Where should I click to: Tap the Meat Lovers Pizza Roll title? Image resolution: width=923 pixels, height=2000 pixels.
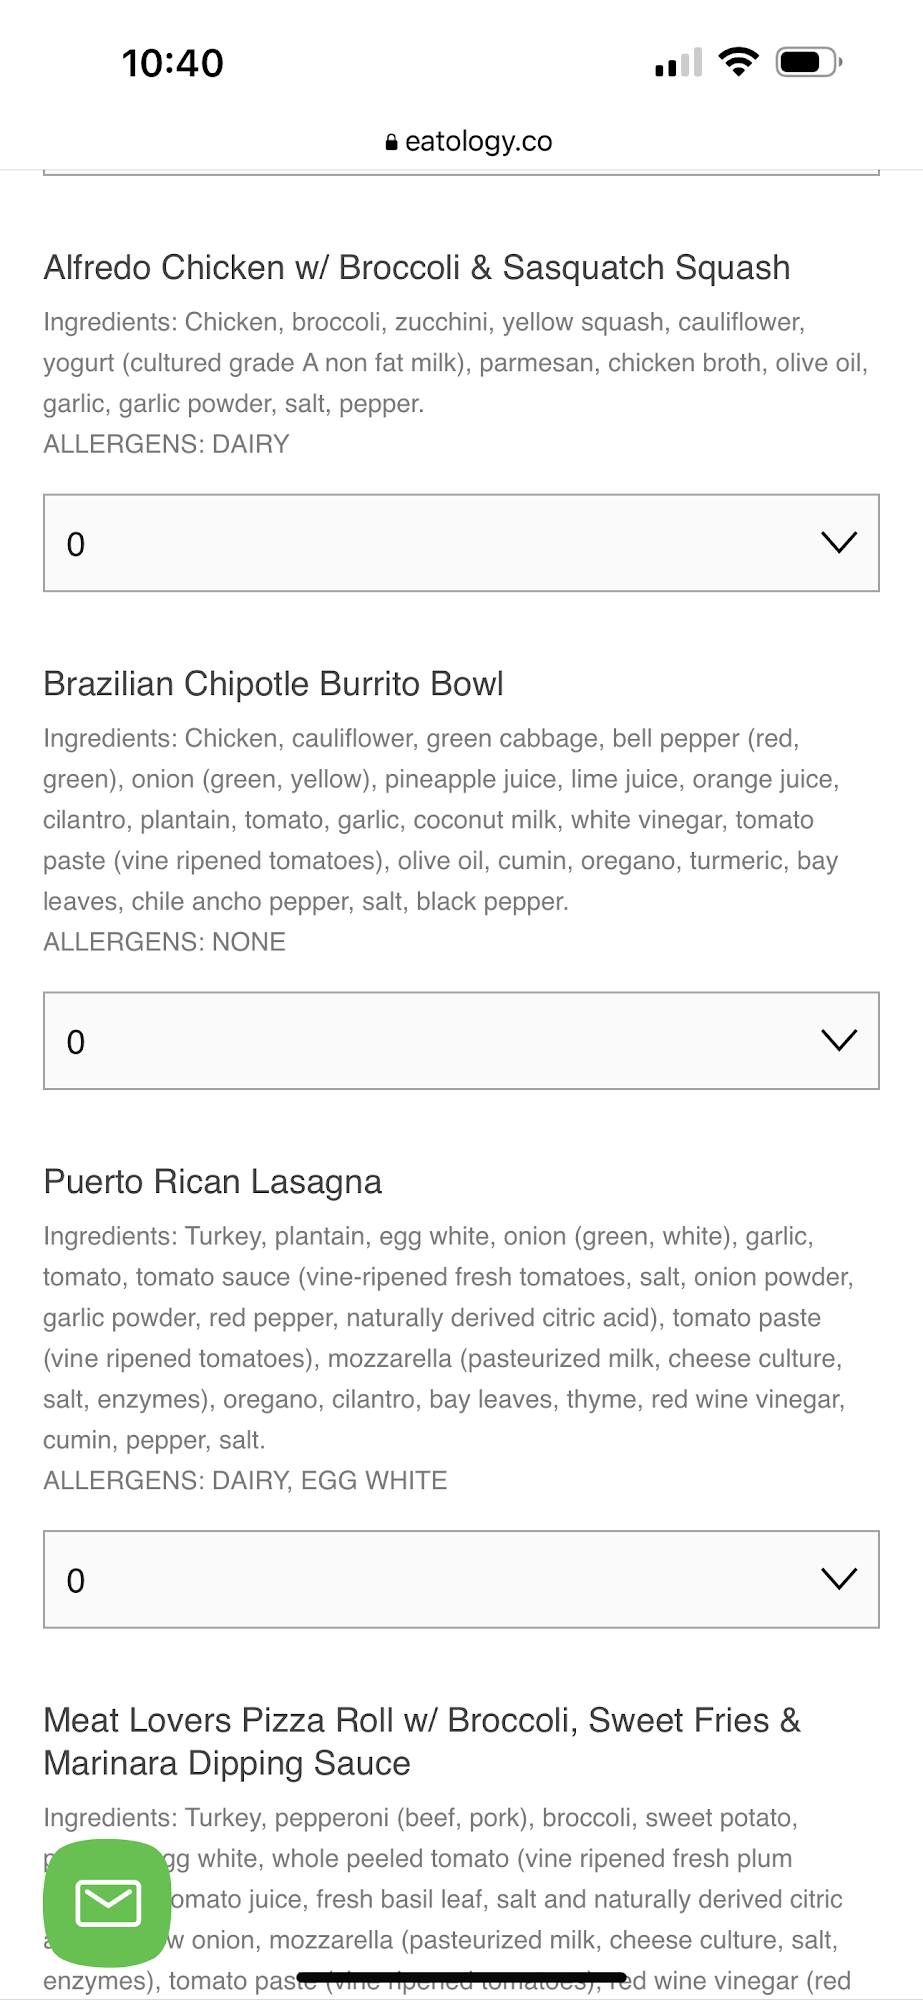422,1741
